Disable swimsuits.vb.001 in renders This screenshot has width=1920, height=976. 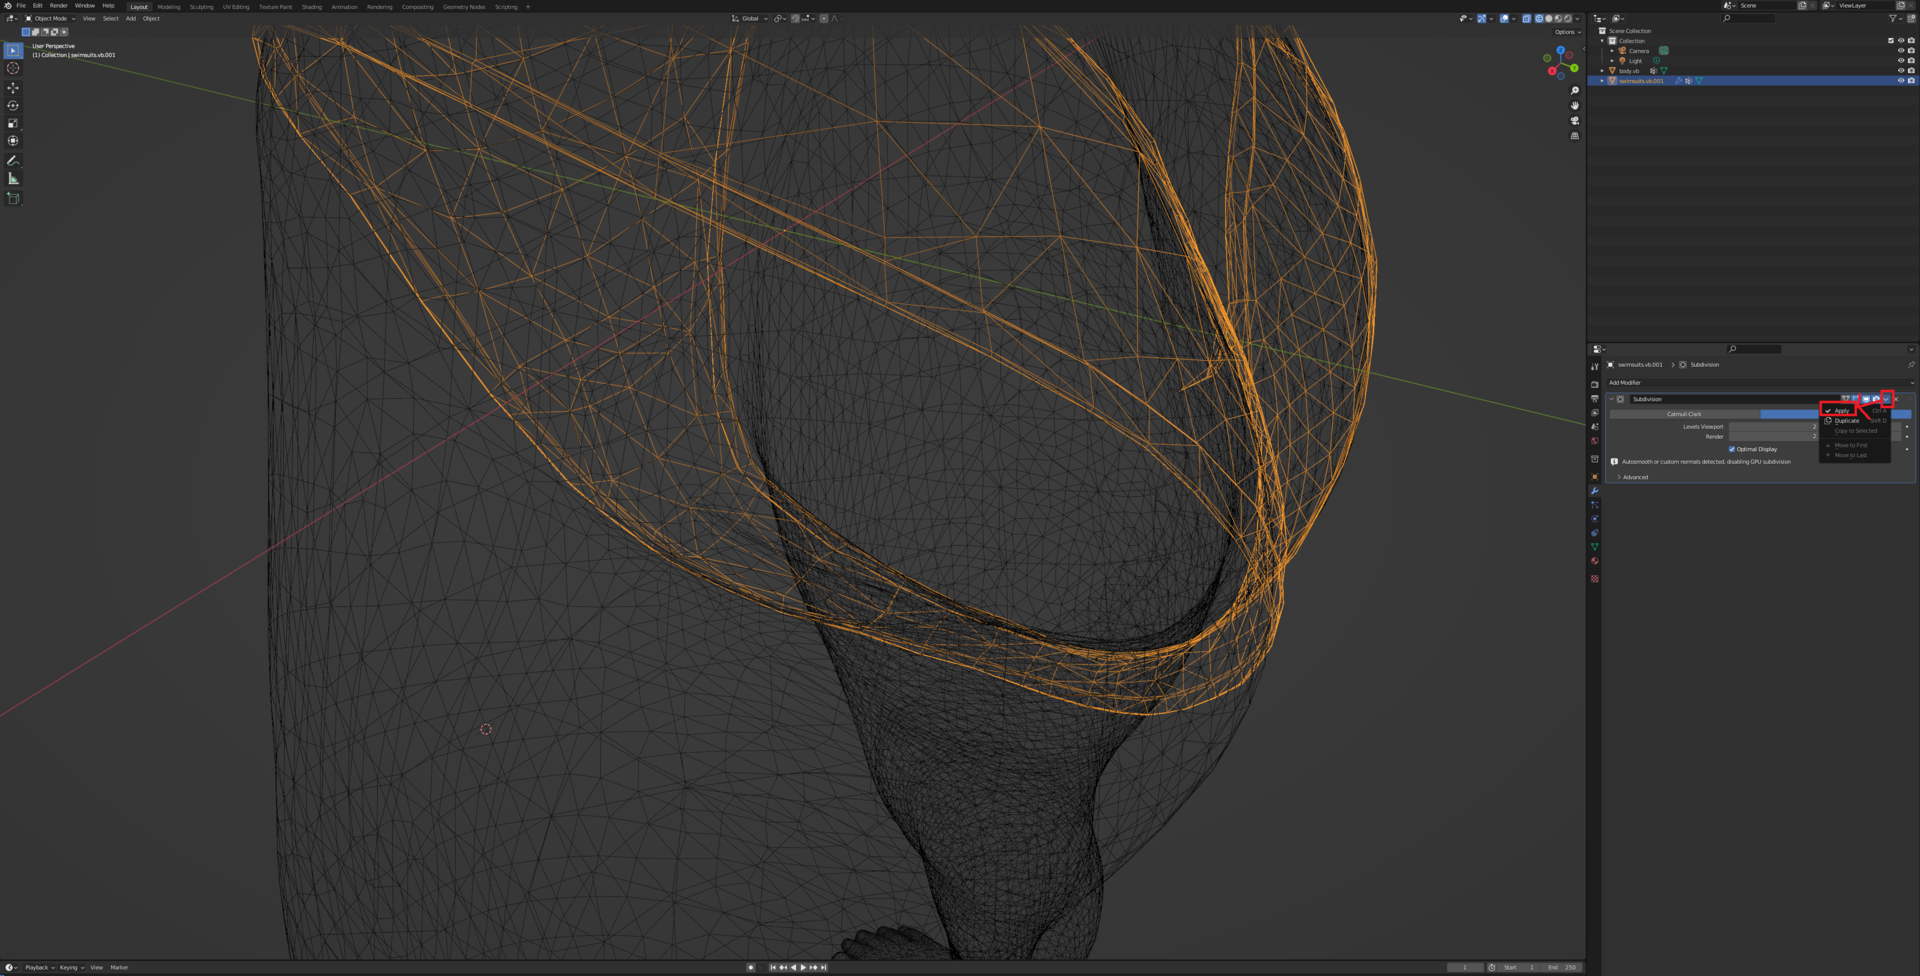pos(1911,81)
